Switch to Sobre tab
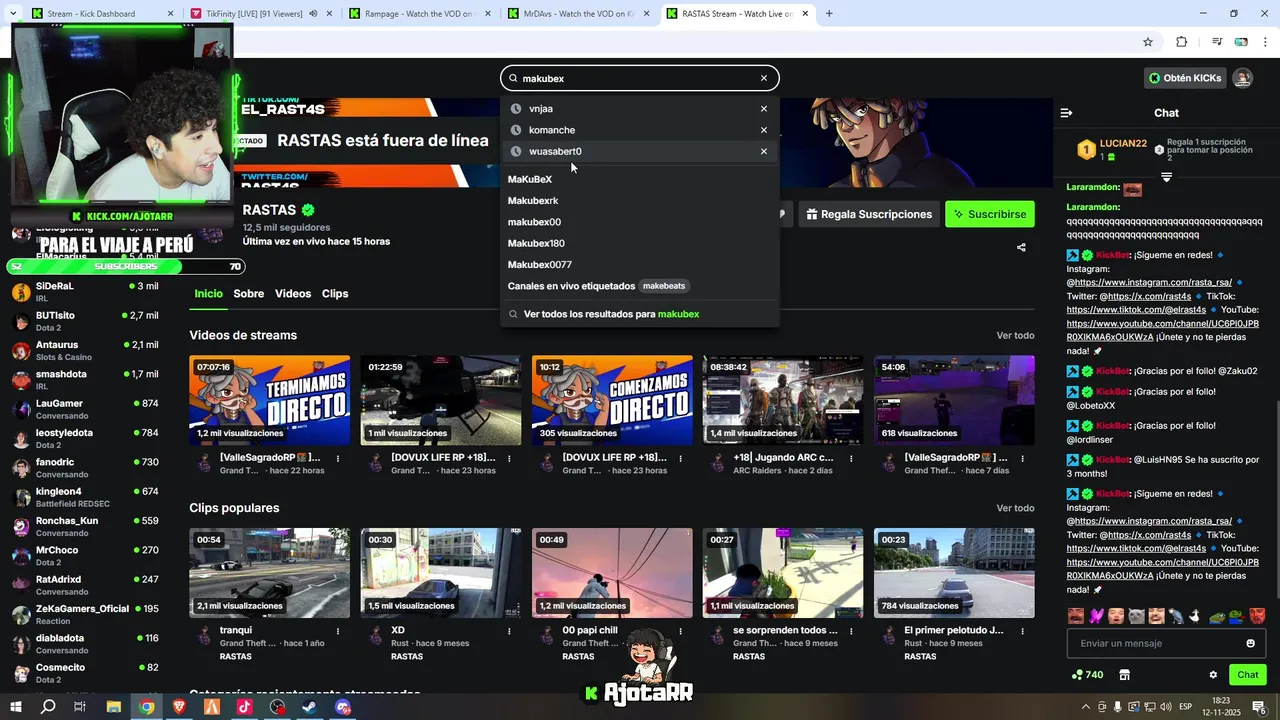 (x=249, y=294)
